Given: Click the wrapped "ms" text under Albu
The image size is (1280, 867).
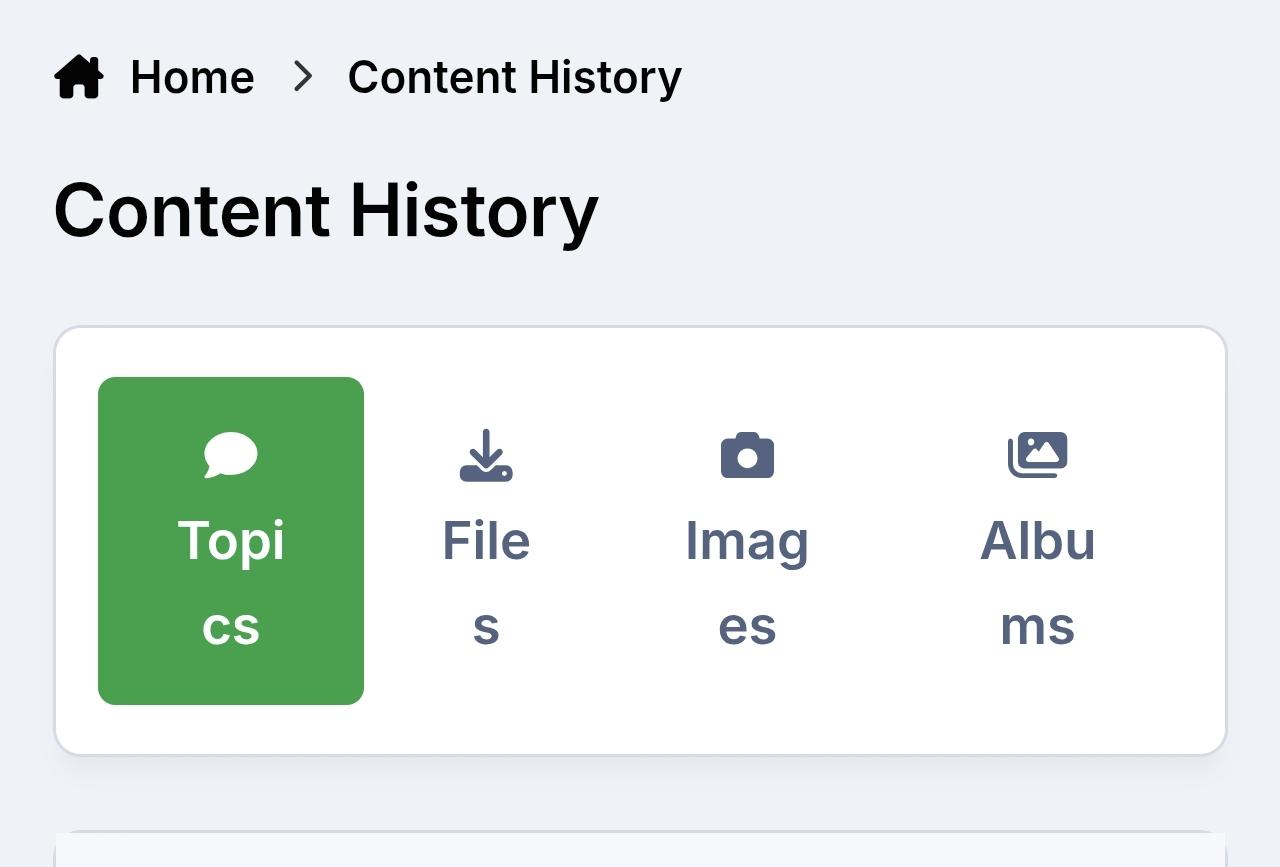Looking at the screenshot, I should click(1037, 627).
